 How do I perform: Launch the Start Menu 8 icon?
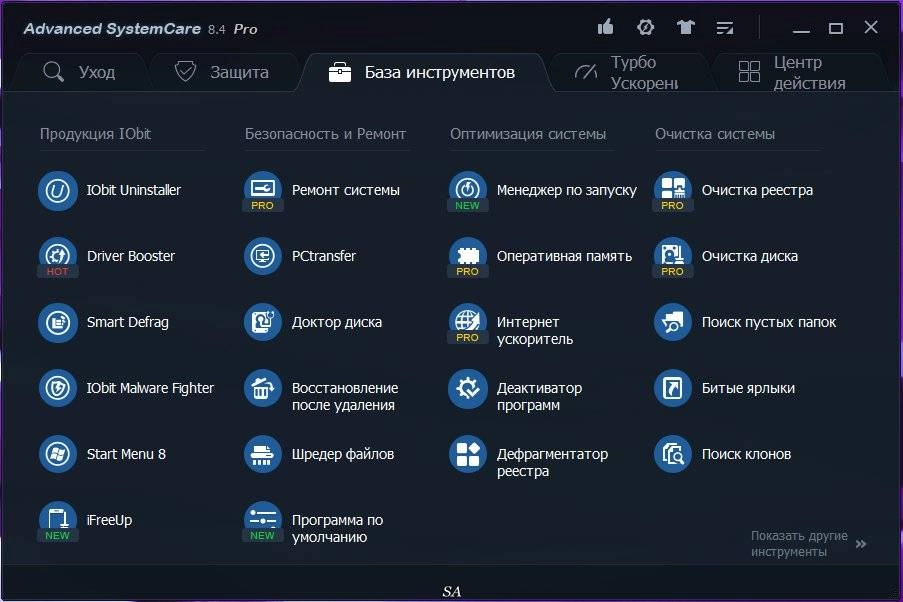pos(58,455)
